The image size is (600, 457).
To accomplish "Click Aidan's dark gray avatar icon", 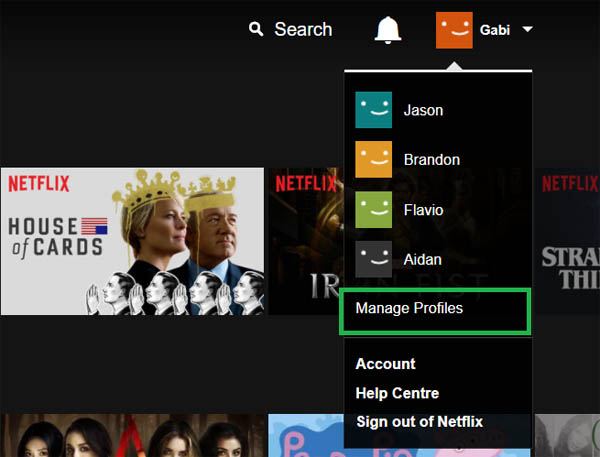I will click(x=373, y=259).
